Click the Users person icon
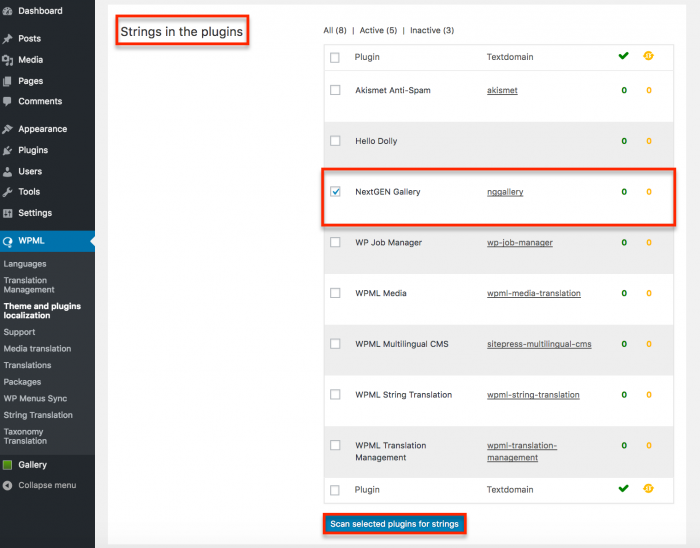 7,171
